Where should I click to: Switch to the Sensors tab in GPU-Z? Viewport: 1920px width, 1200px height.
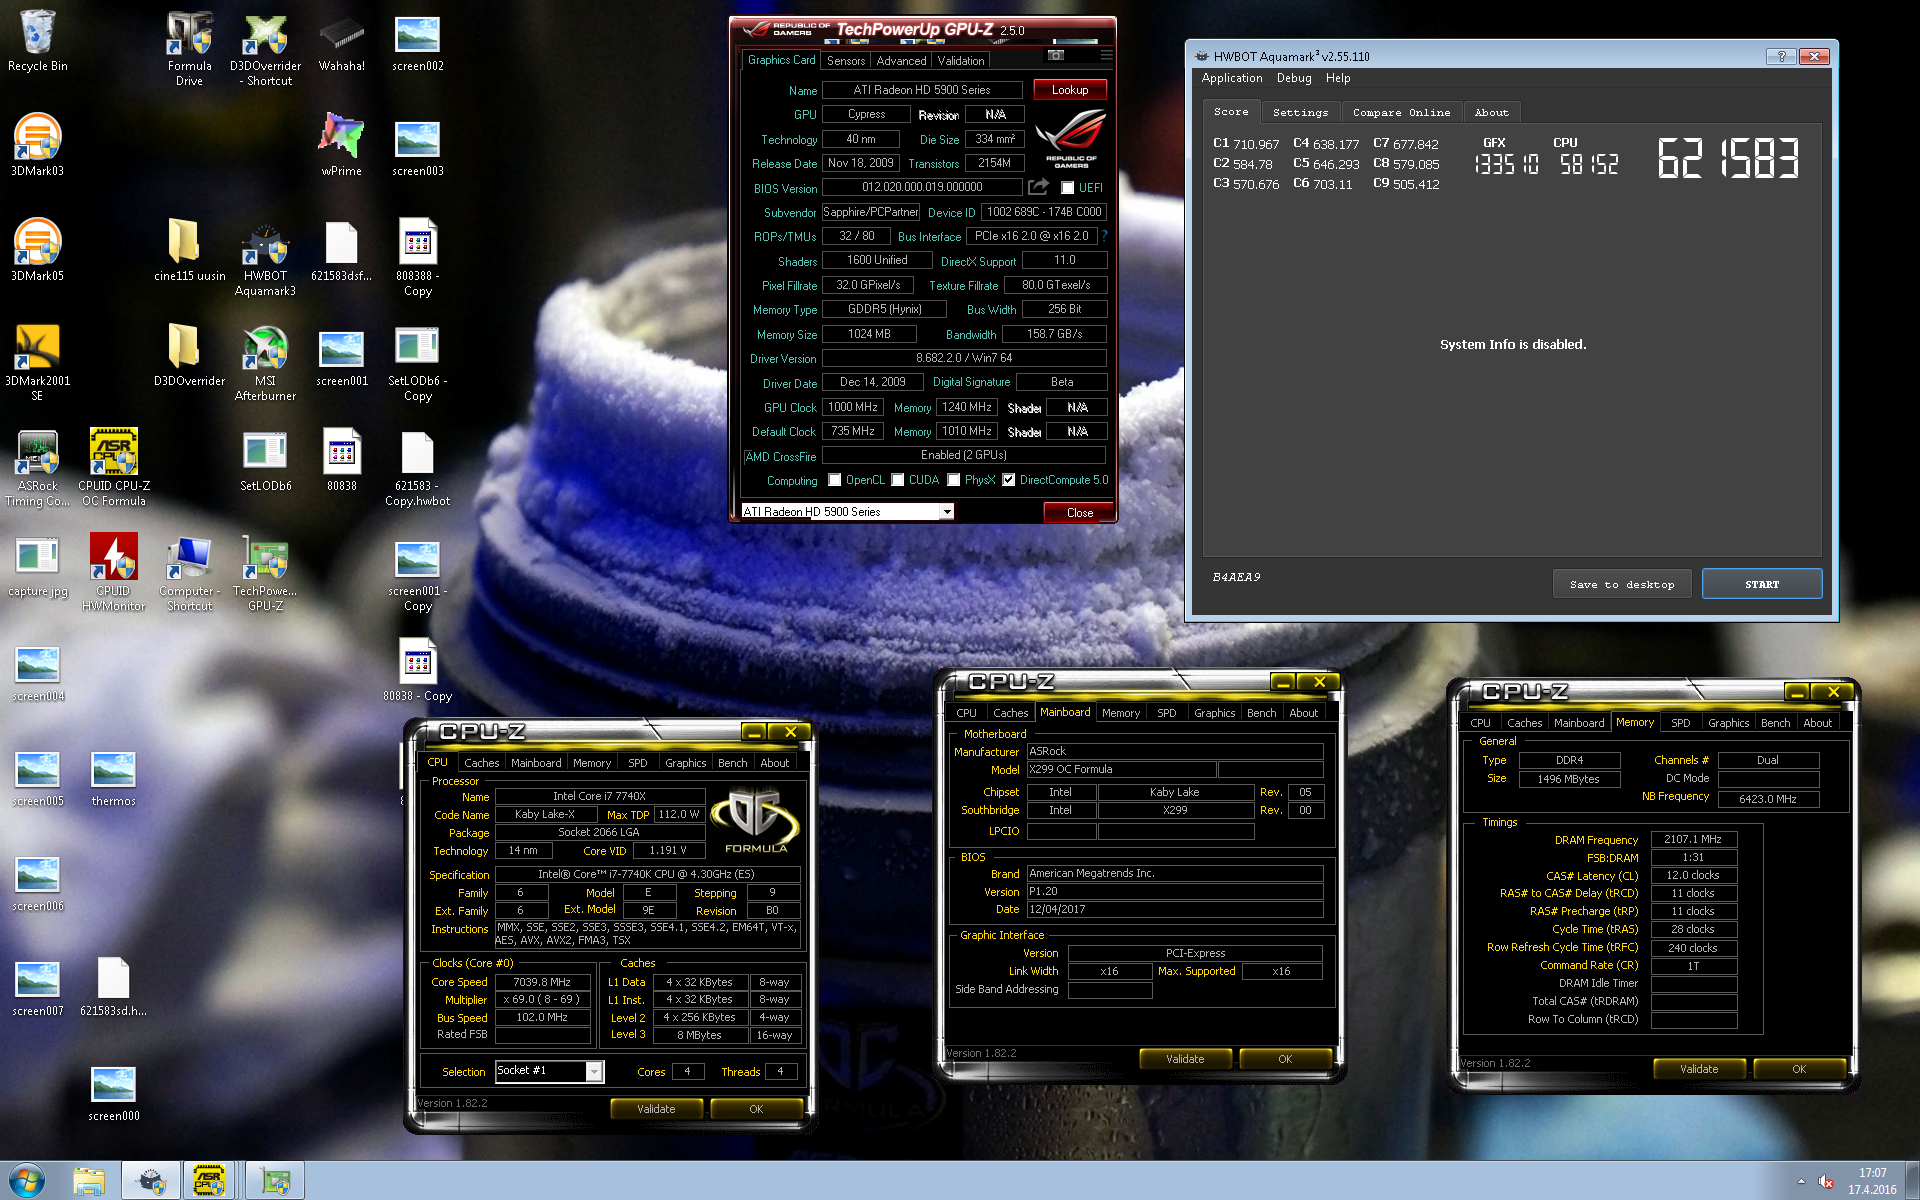pyautogui.click(x=846, y=61)
